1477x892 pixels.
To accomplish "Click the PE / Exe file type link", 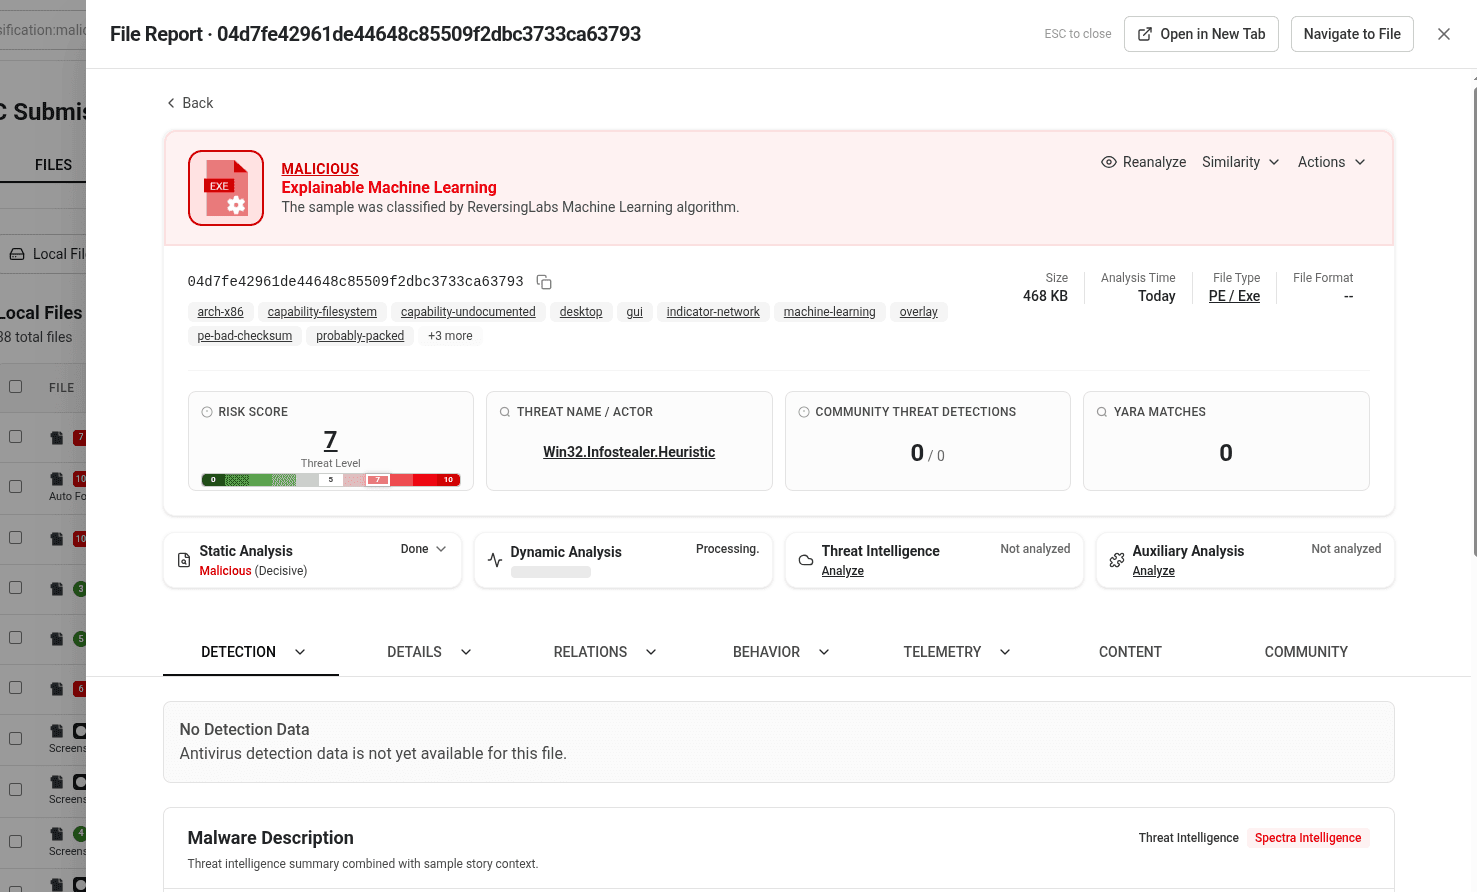I will [1234, 296].
